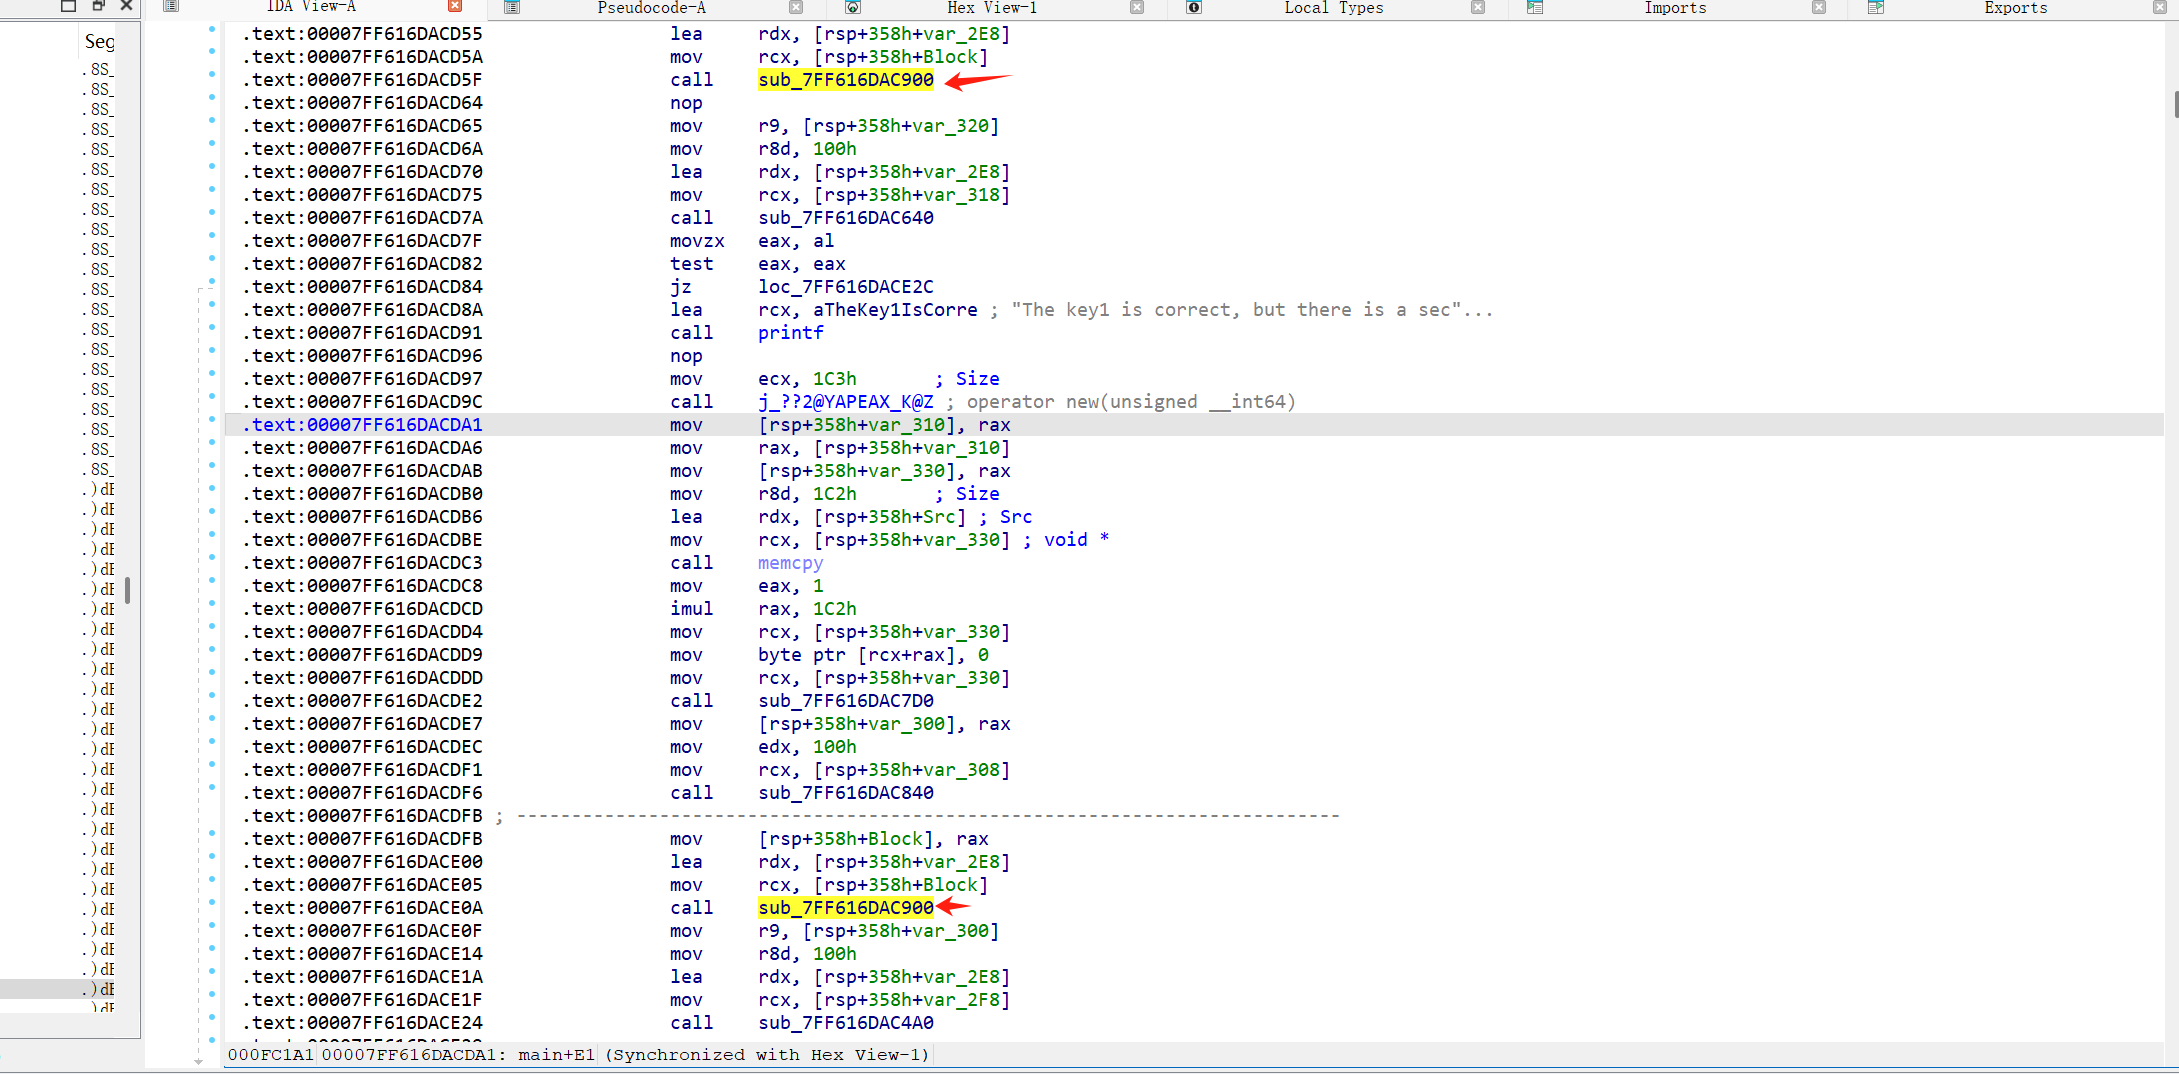The height and width of the screenshot is (1074, 2179).
Task: Select the highlighted line at 00007FF616DACDA1
Action: click(x=1194, y=425)
